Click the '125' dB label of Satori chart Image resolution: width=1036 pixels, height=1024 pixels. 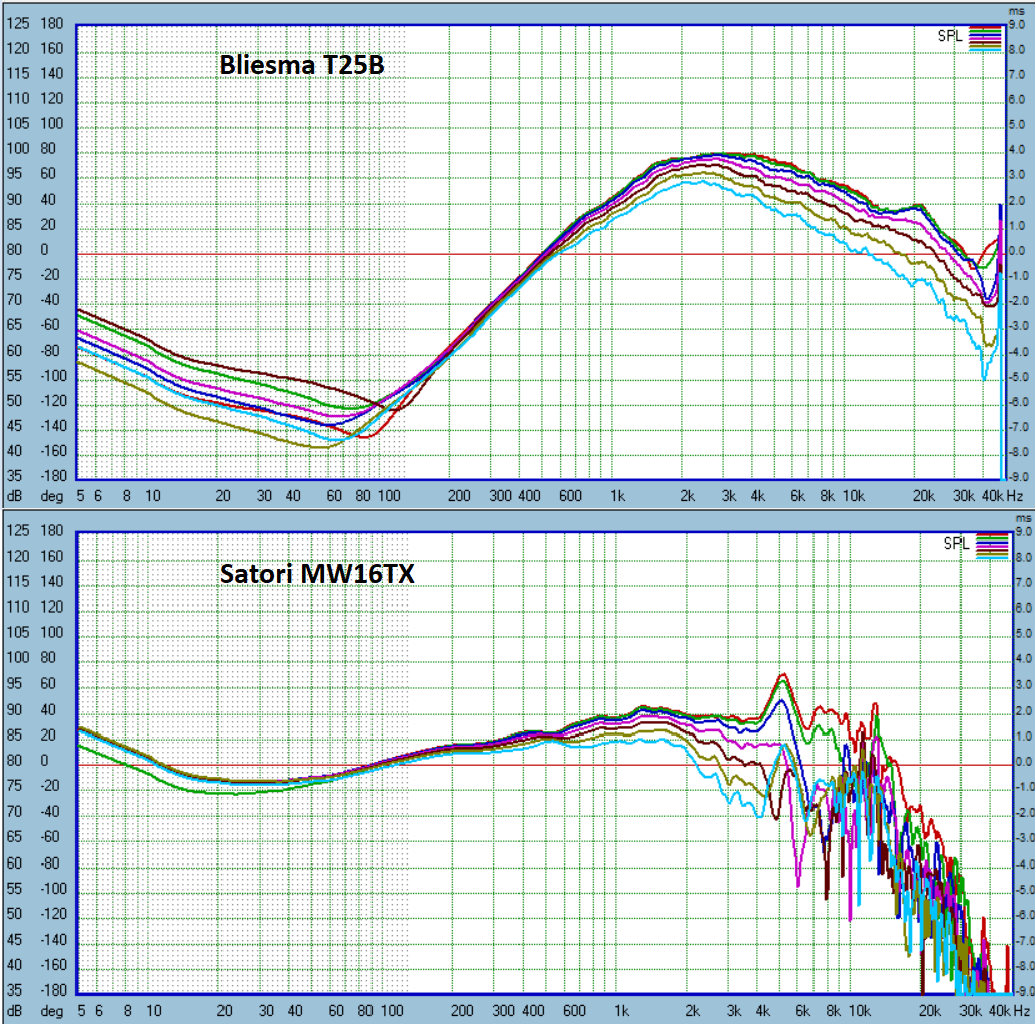point(18,530)
